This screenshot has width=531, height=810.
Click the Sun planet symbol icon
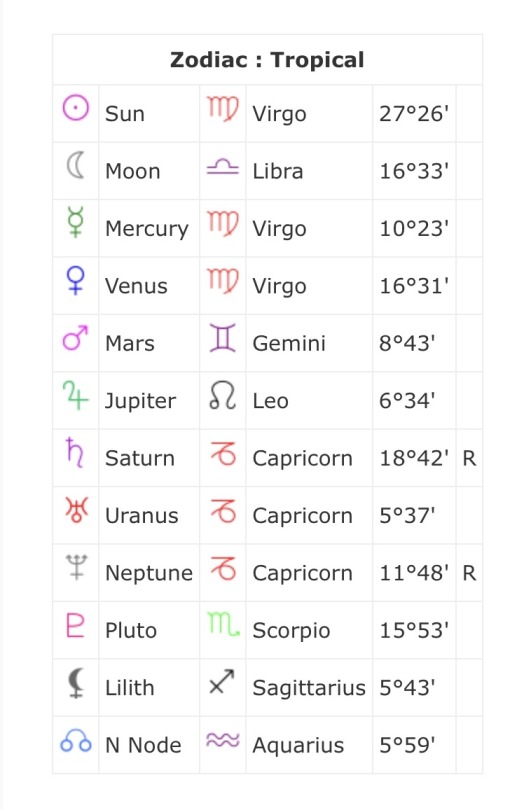click(76, 108)
